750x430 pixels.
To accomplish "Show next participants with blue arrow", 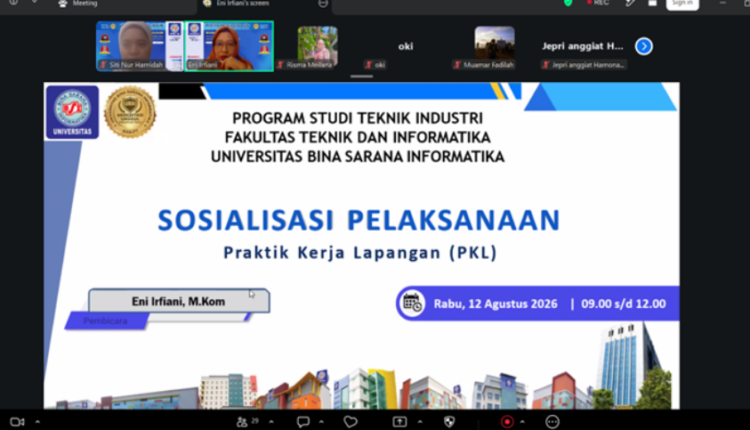I will click(x=644, y=46).
